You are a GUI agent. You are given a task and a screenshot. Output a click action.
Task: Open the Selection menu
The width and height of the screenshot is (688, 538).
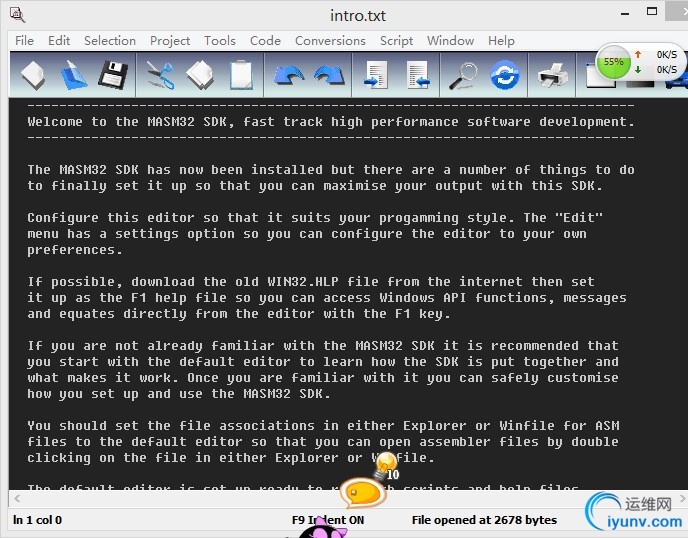tap(110, 41)
